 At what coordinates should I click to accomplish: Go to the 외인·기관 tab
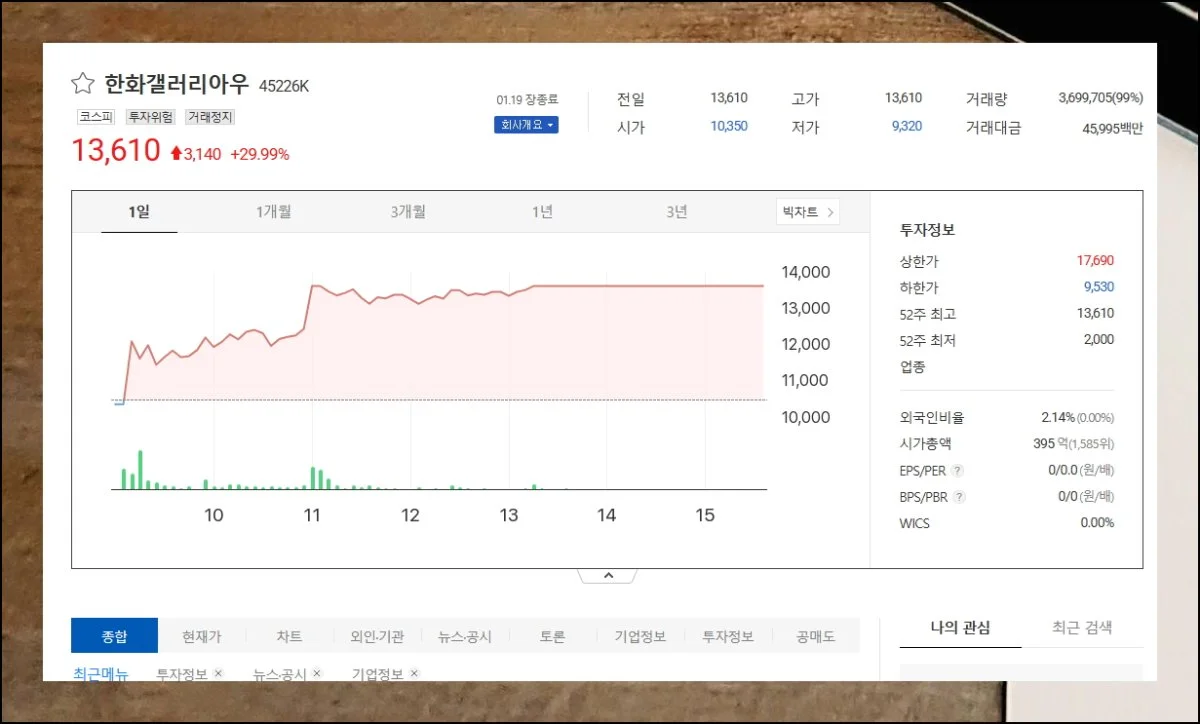[x=376, y=636]
